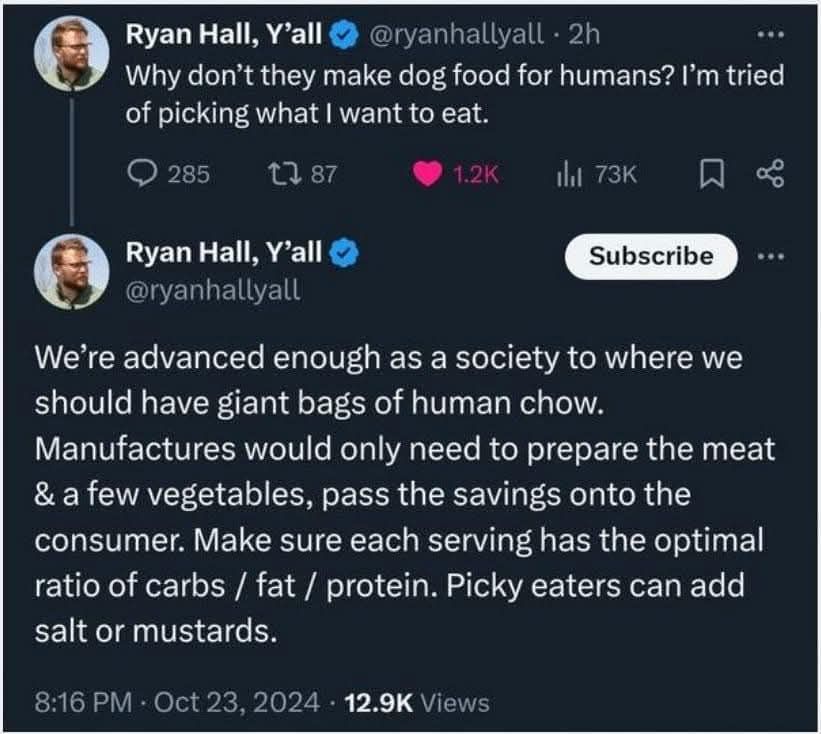Click the verified badge on first tweet
This screenshot has height=734, width=821.
(343, 36)
